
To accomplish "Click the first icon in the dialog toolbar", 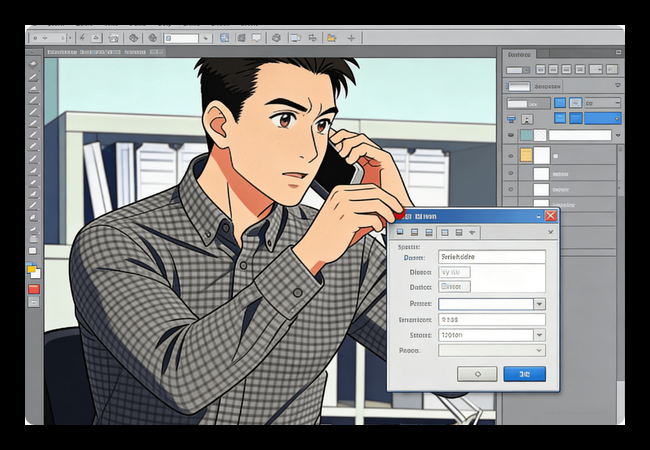I will (402, 232).
